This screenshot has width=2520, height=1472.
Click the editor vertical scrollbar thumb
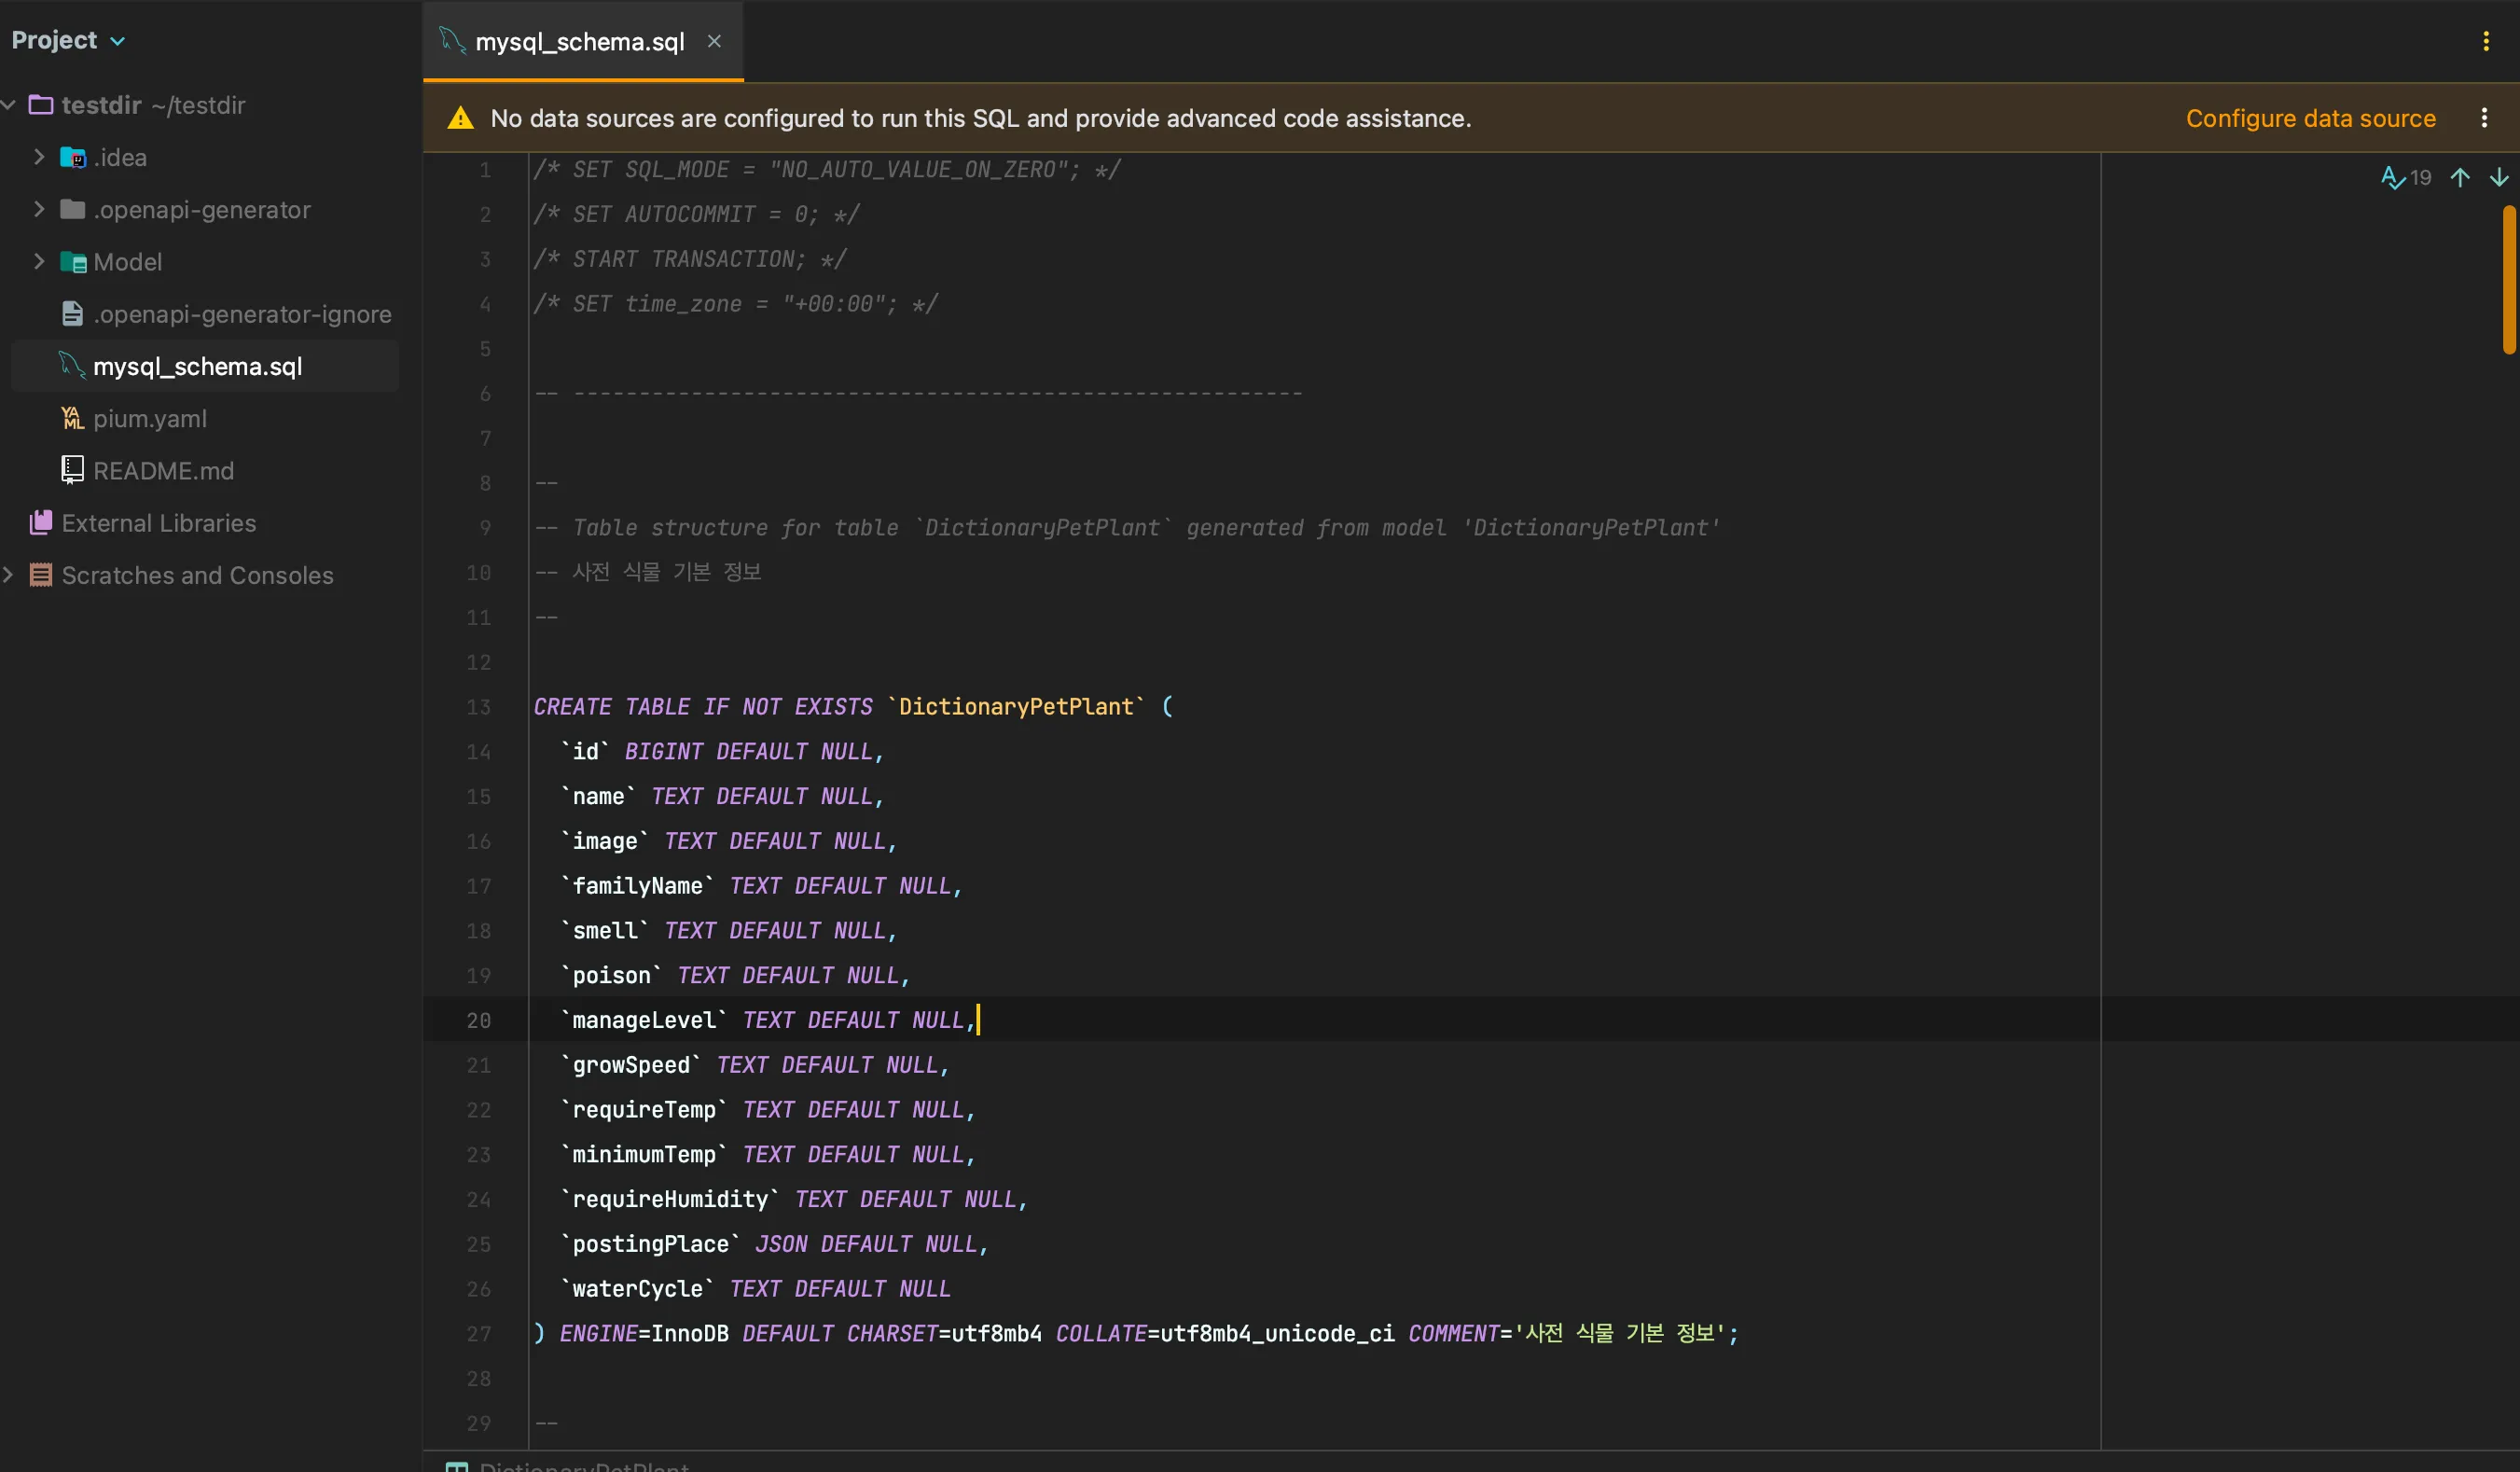[2508, 280]
